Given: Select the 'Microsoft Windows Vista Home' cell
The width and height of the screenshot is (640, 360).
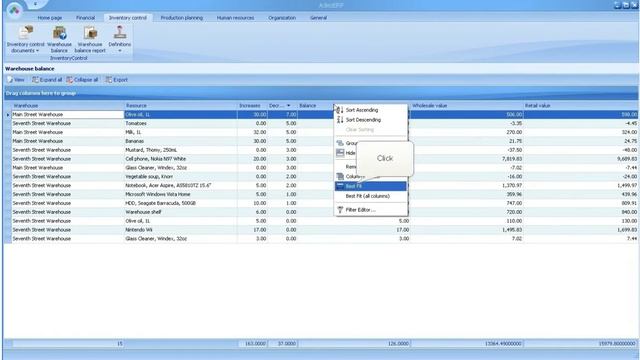Looking at the screenshot, I should (181, 194).
